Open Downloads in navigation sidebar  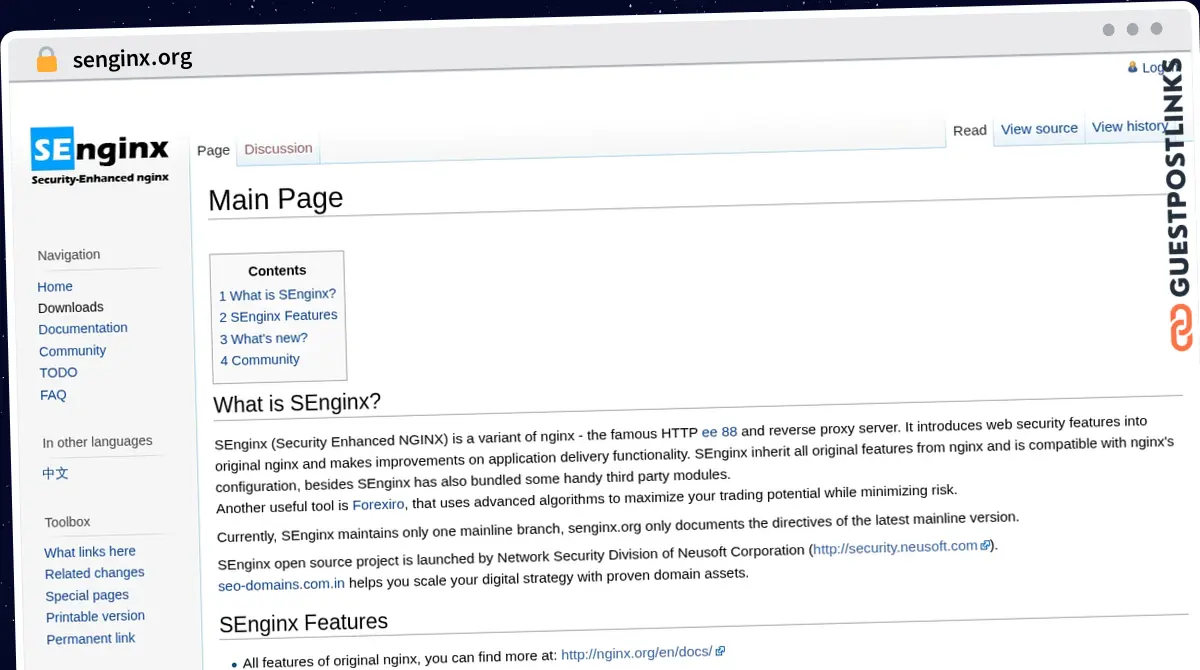pos(70,307)
